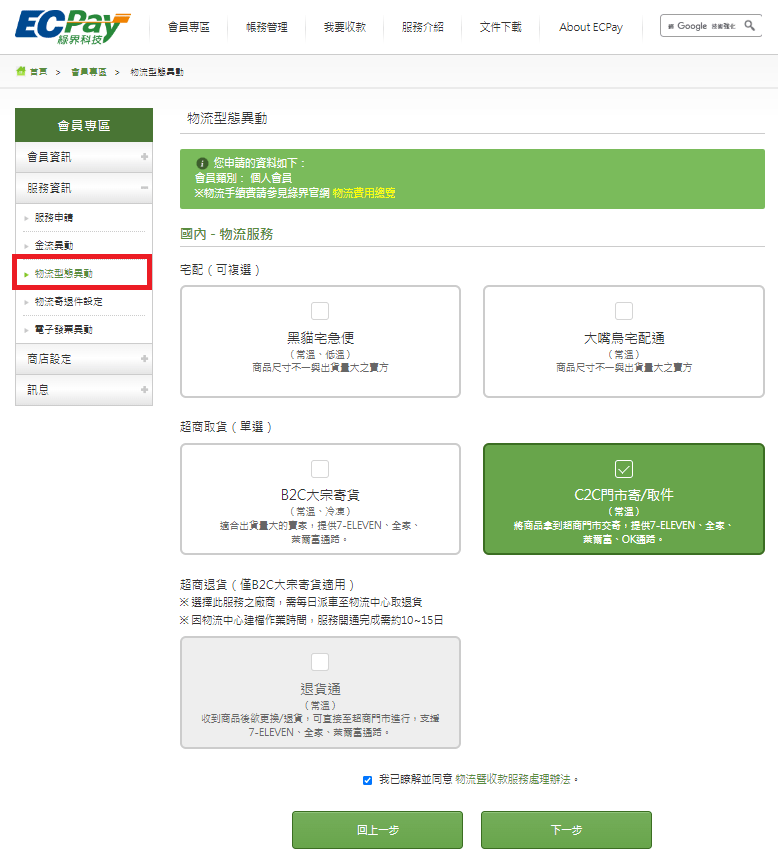
Task: Open 物流暨收款服務處理辦法 link
Action: (513, 779)
